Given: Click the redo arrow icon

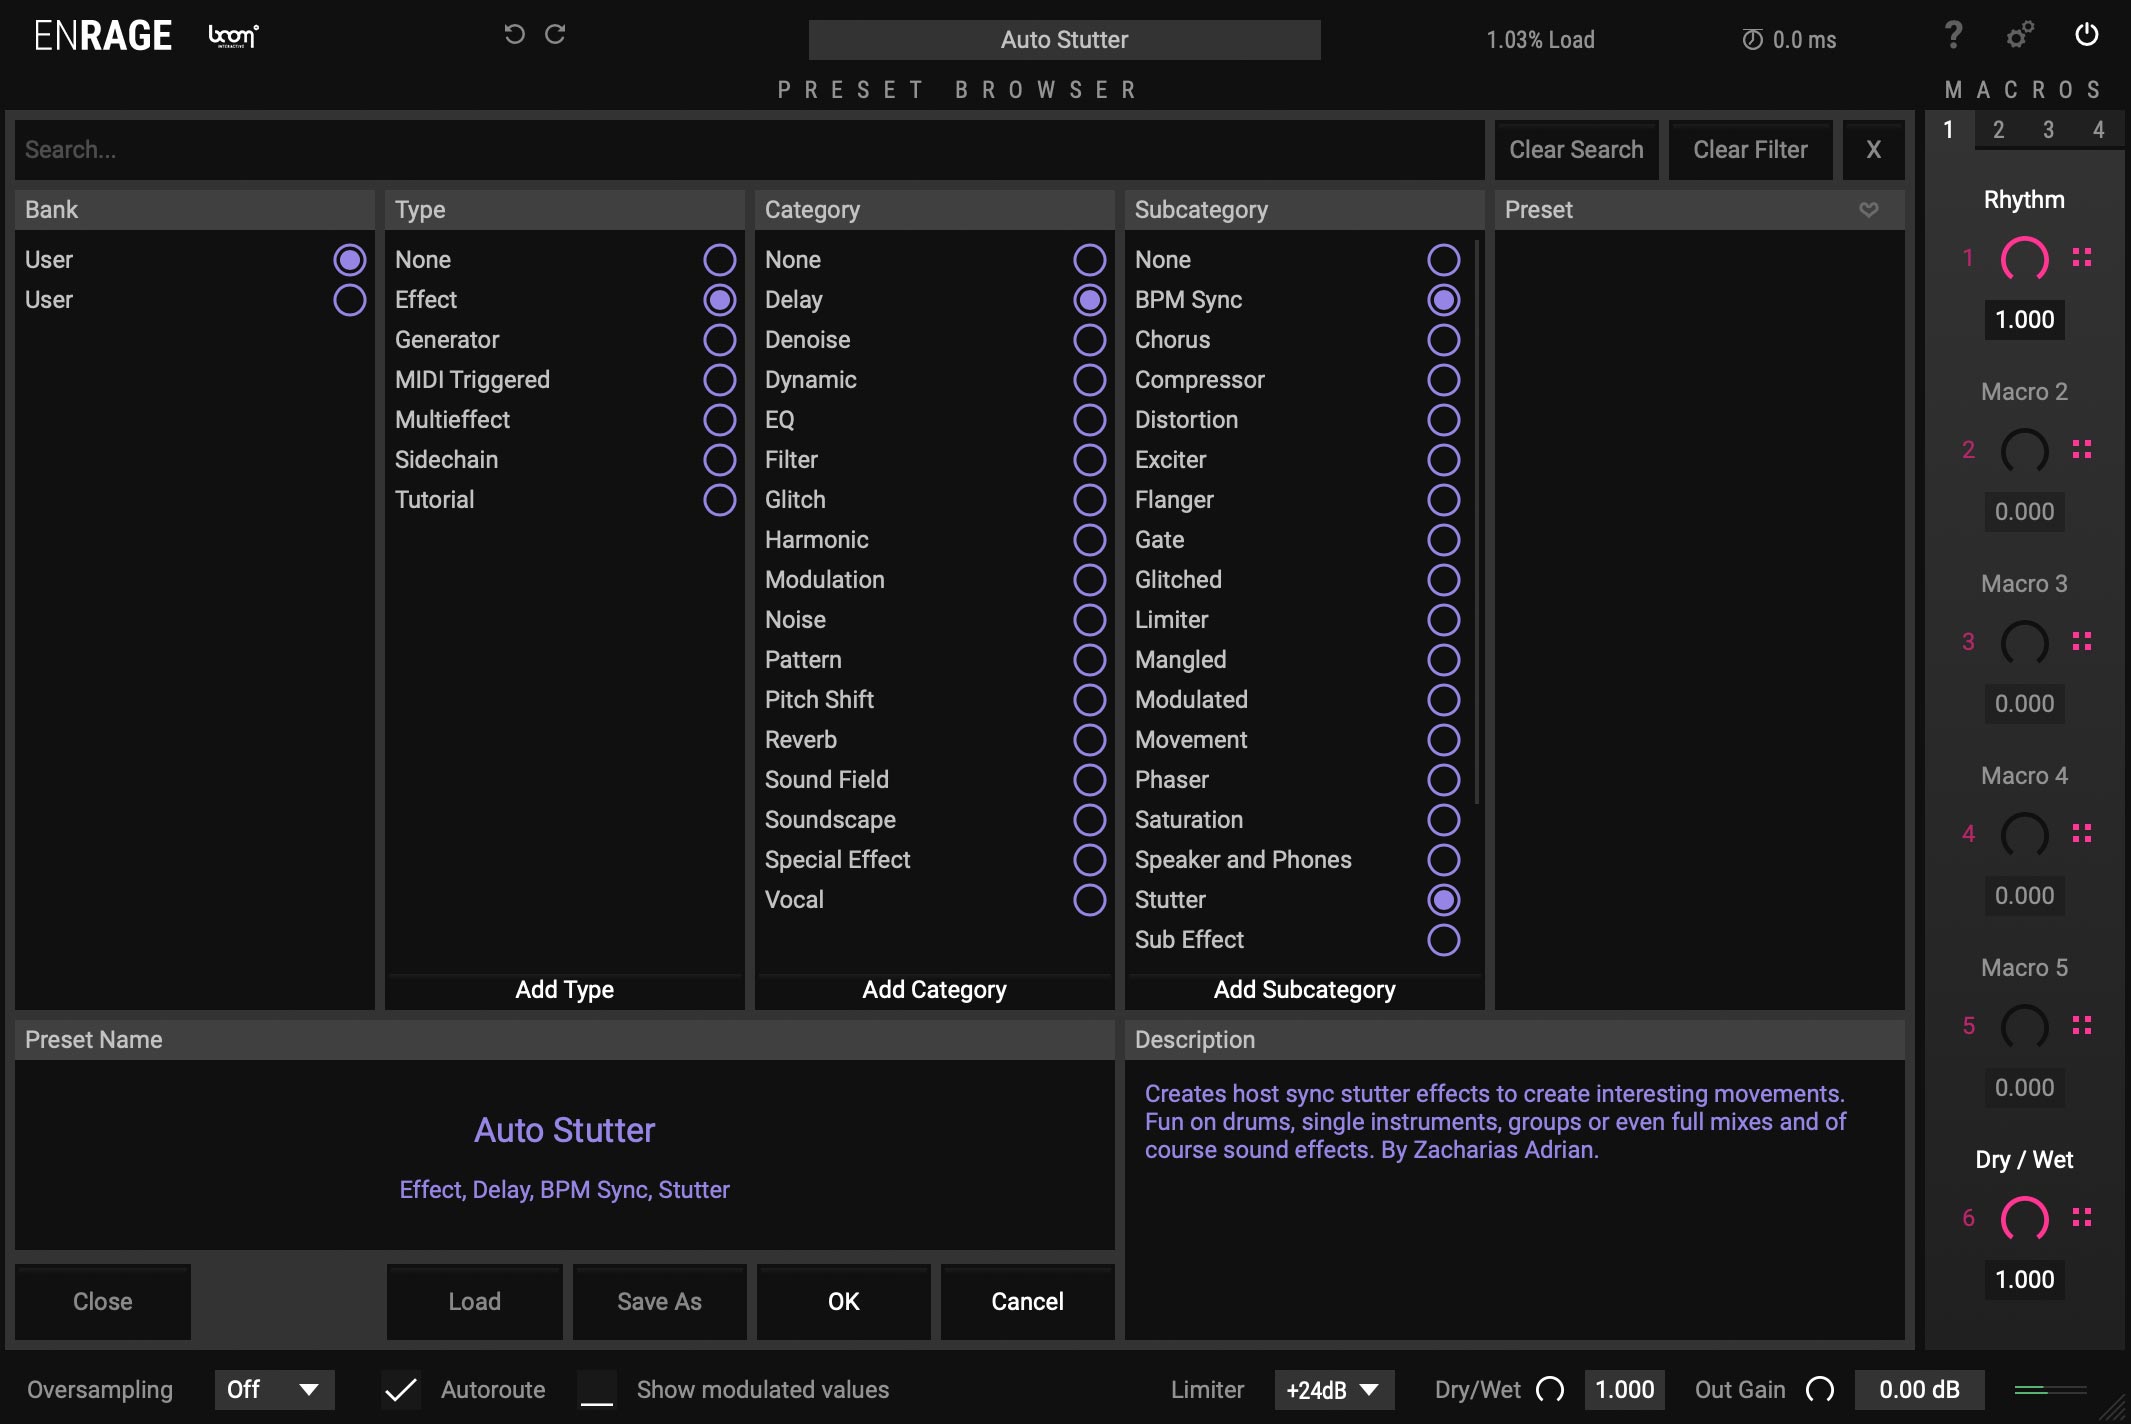Looking at the screenshot, I should point(555,35).
